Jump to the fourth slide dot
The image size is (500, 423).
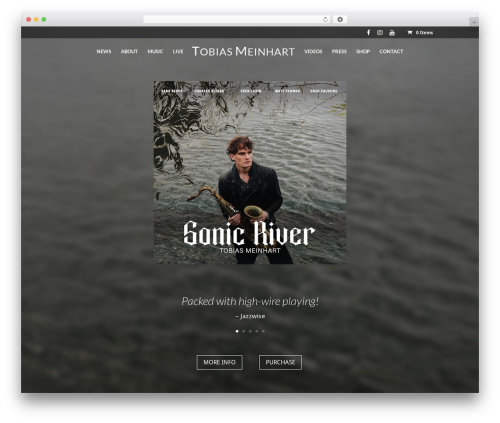(257, 331)
